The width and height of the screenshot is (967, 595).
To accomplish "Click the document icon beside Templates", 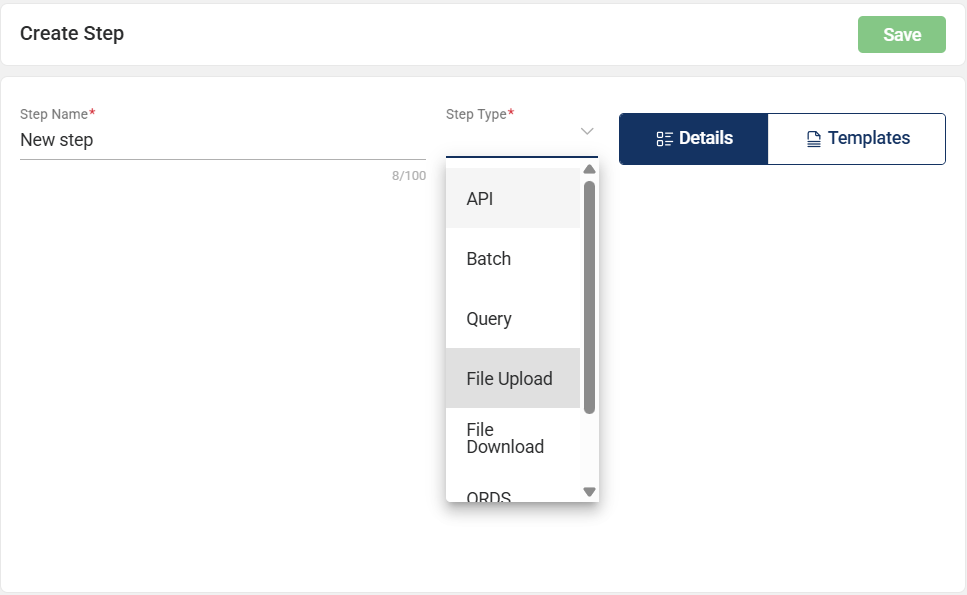I will (x=814, y=139).
